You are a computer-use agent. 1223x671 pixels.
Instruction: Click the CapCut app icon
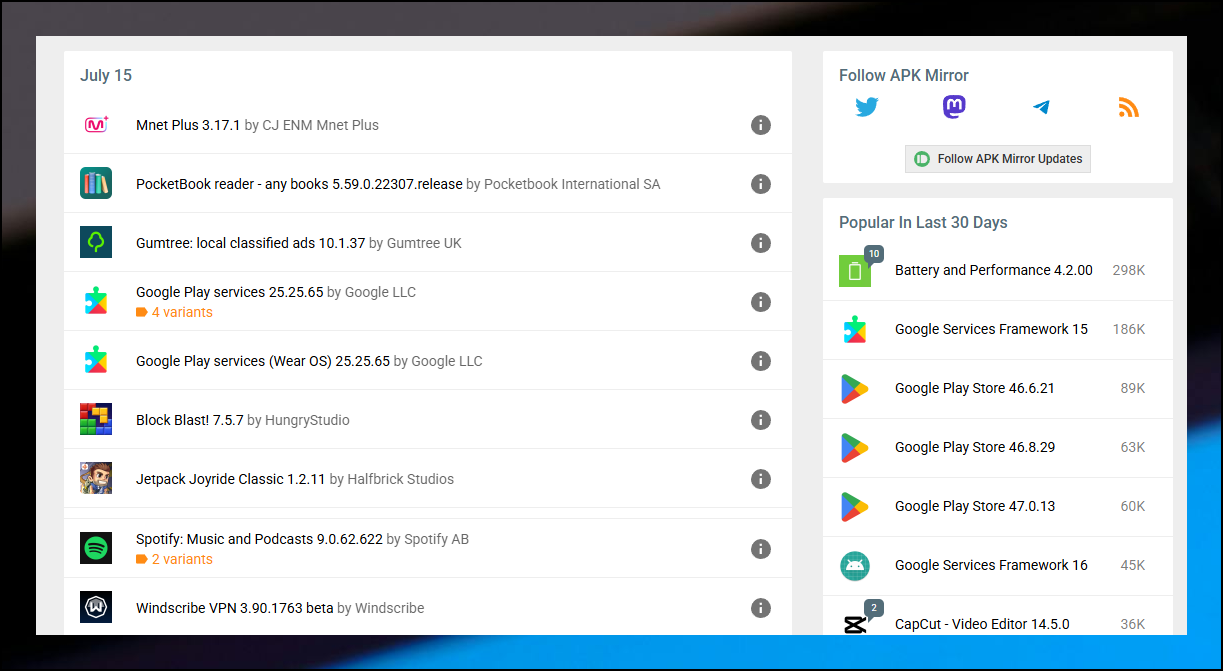pyautogui.click(x=855, y=625)
